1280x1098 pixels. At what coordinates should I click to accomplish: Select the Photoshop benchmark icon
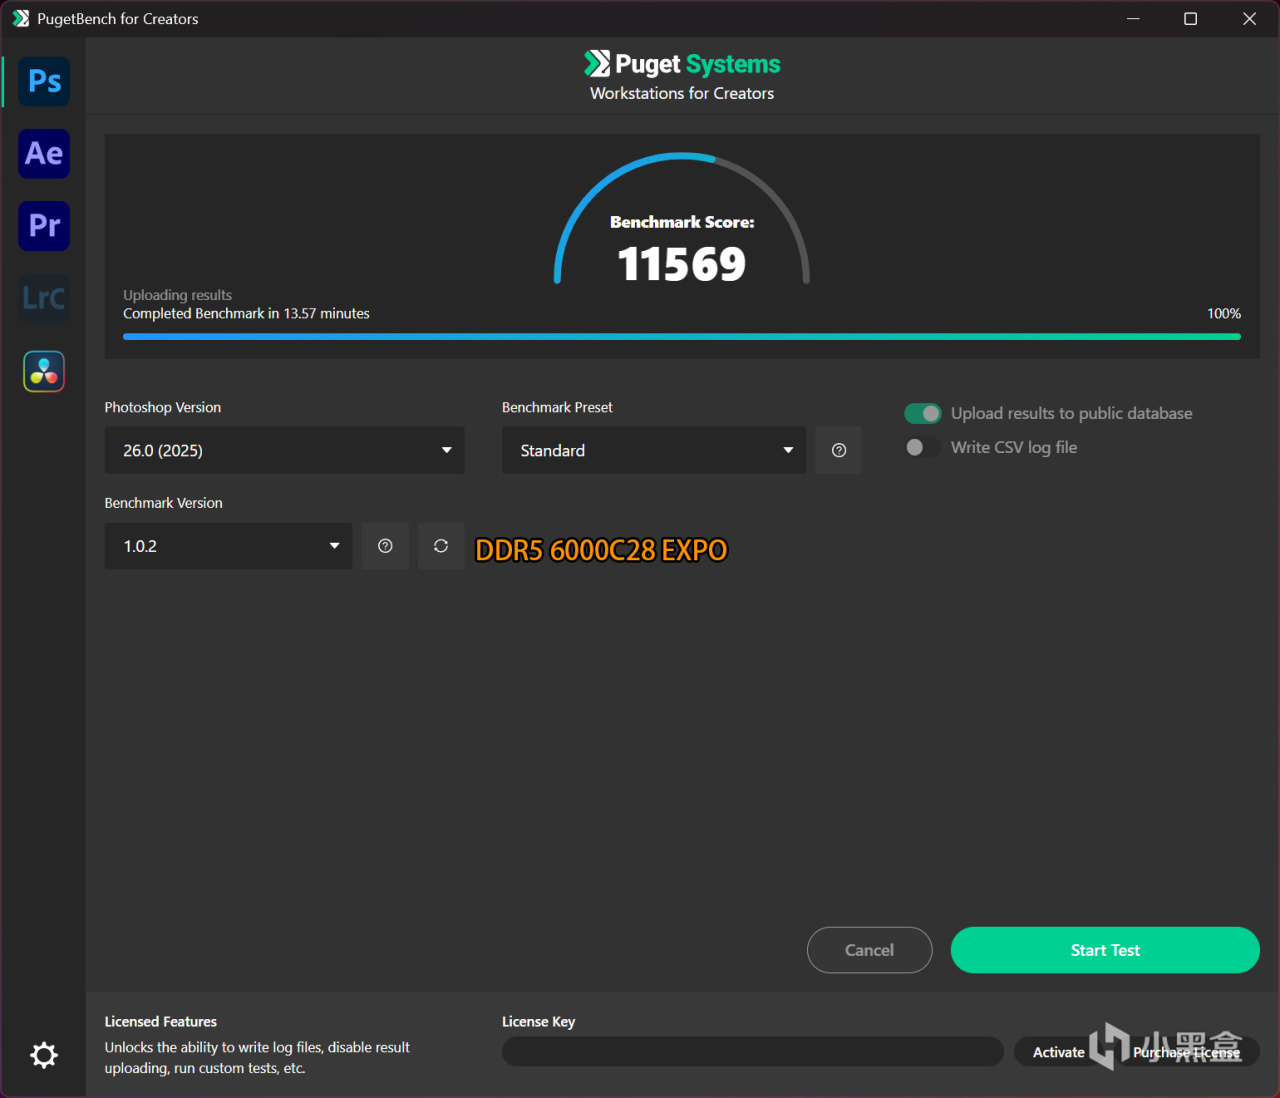pyautogui.click(x=44, y=81)
